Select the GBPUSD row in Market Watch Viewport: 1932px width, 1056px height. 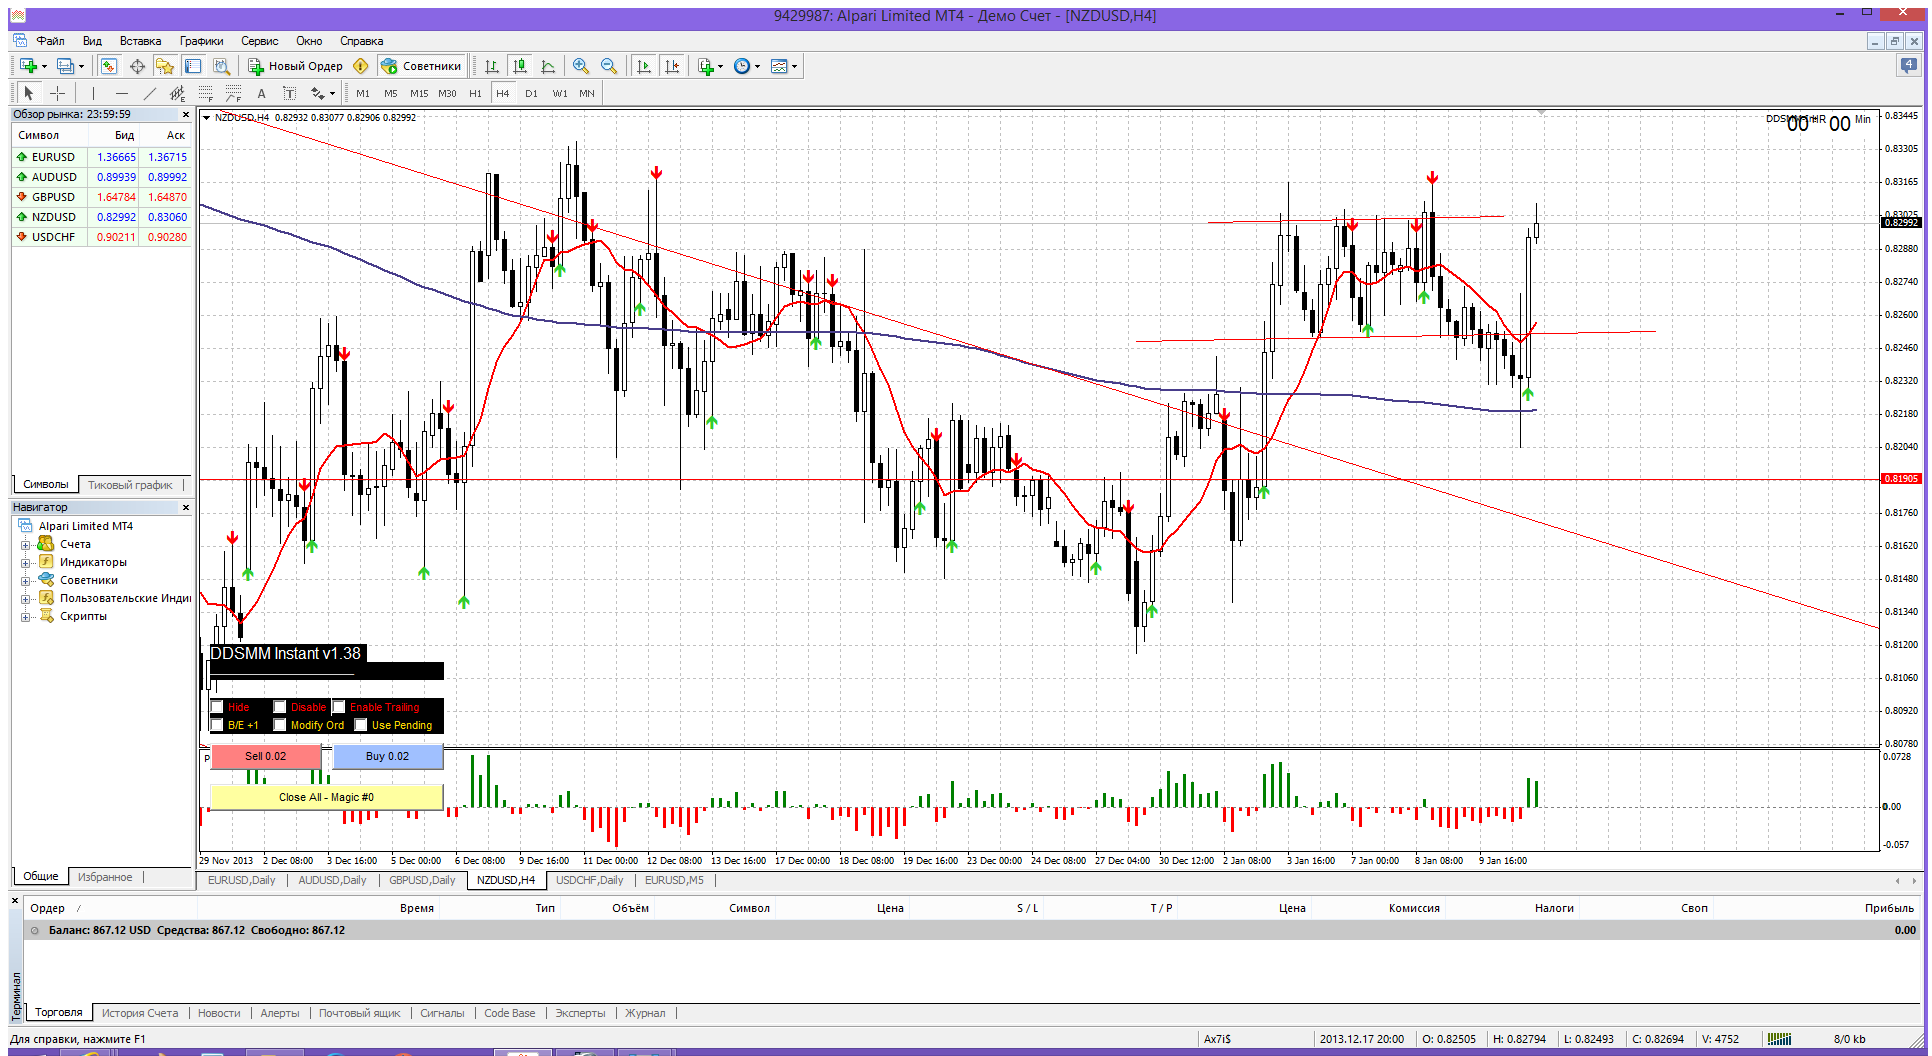point(101,197)
